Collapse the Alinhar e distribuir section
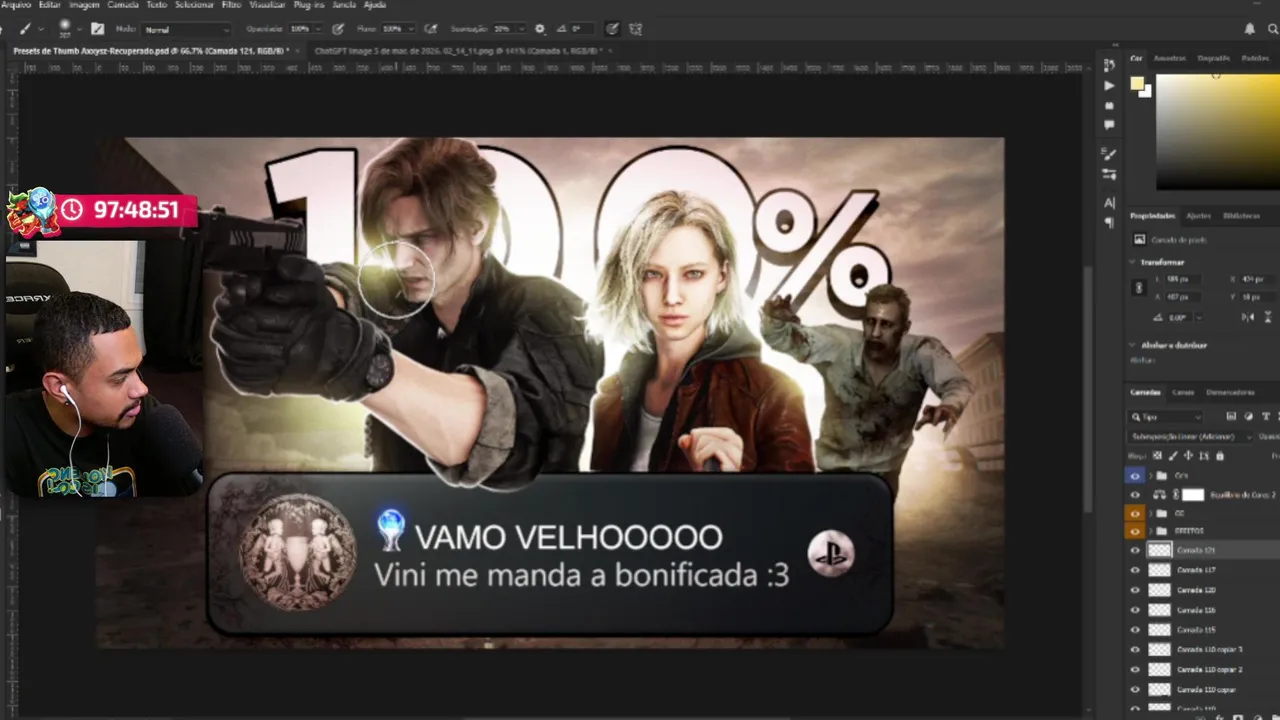The height and width of the screenshot is (720, 1280). [x=1133, y=345]
